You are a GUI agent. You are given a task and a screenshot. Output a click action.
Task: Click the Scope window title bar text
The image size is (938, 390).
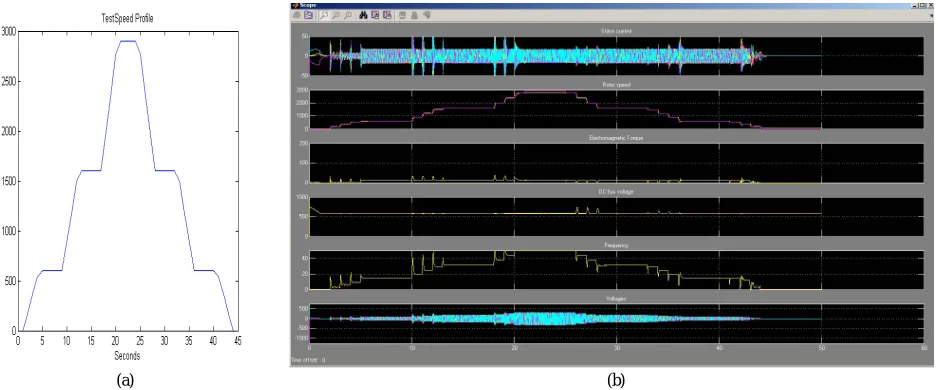[309, 5]
